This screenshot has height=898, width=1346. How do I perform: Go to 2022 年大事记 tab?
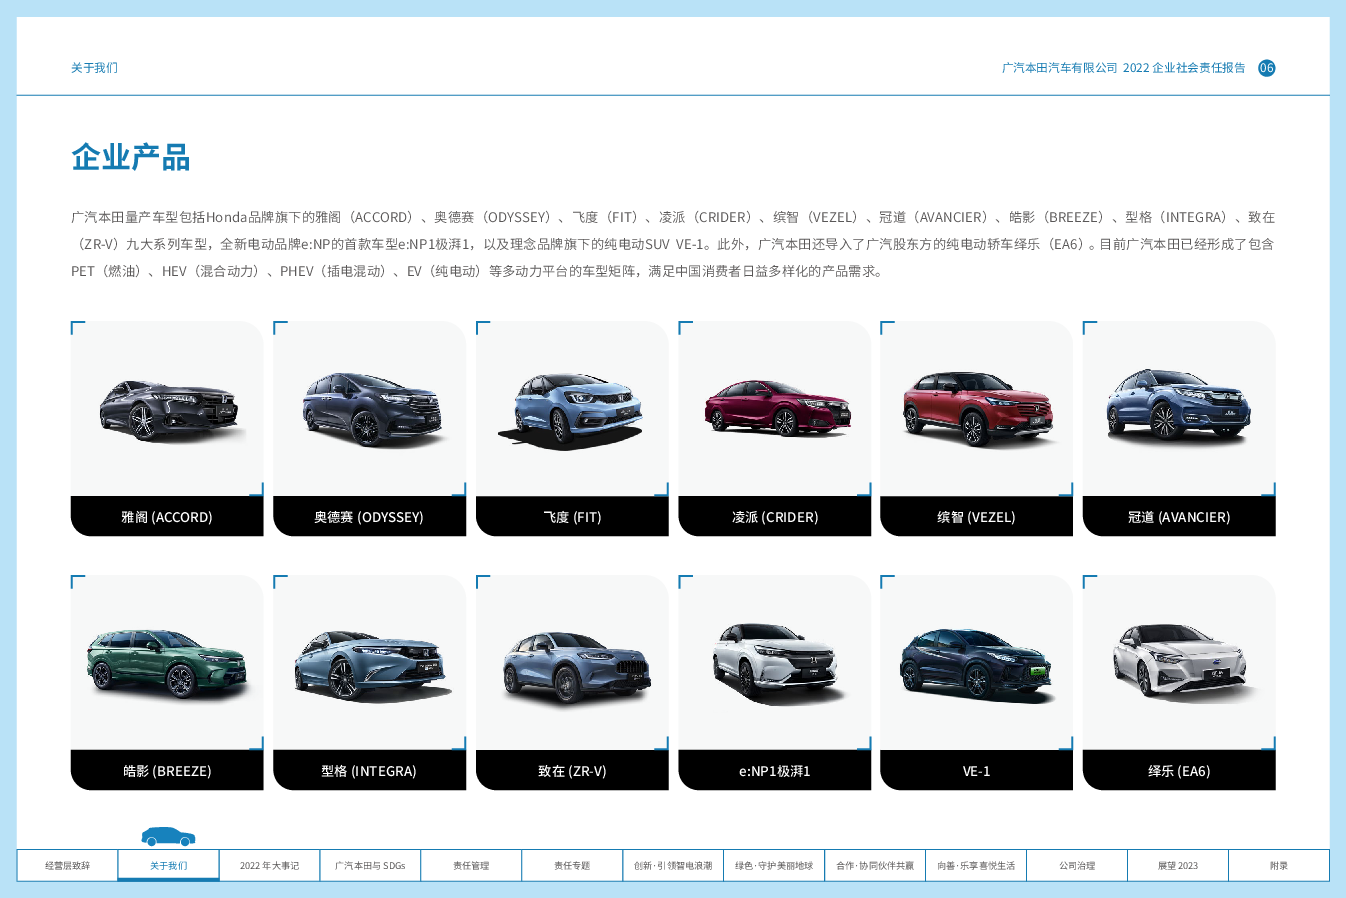(269, 866)
